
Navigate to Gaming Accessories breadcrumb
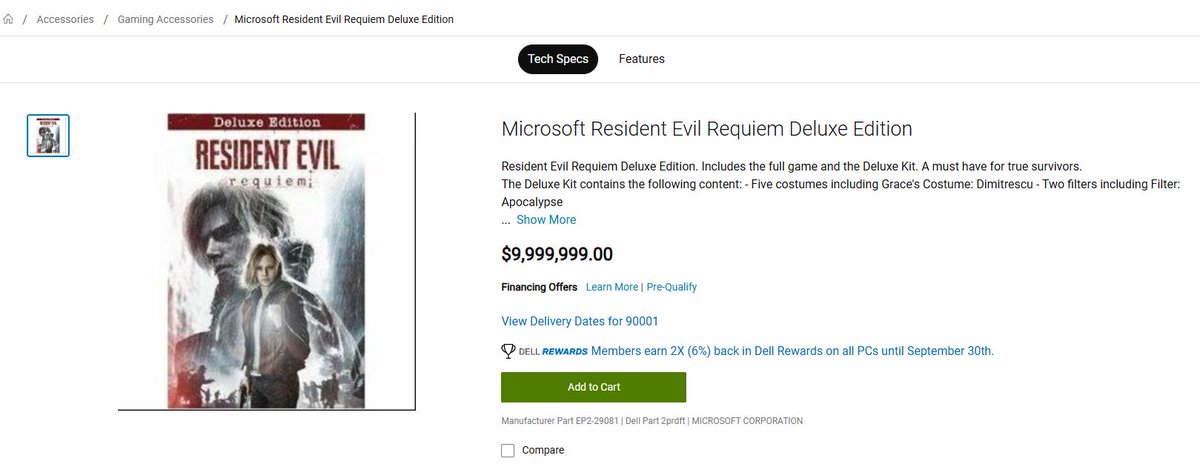165,19
